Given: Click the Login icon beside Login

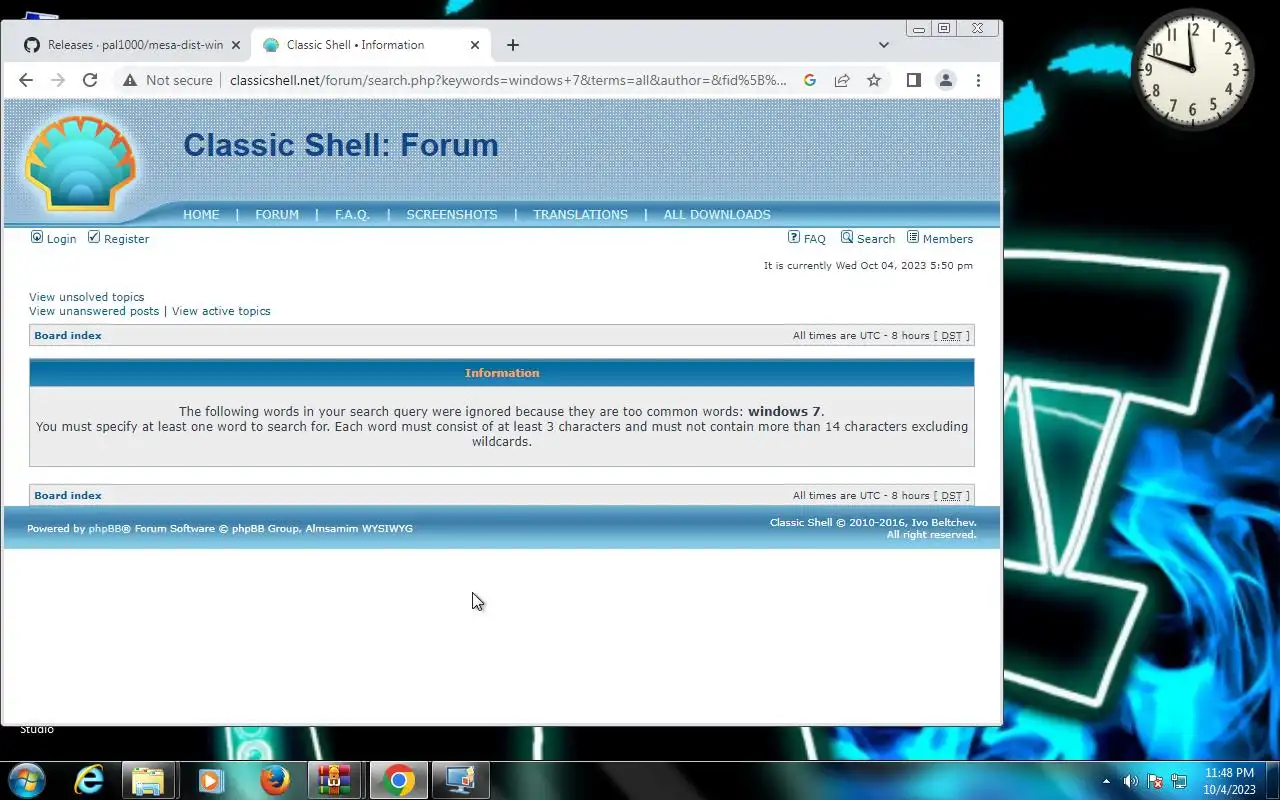Looking at the screenshot, I should point(37,237).
